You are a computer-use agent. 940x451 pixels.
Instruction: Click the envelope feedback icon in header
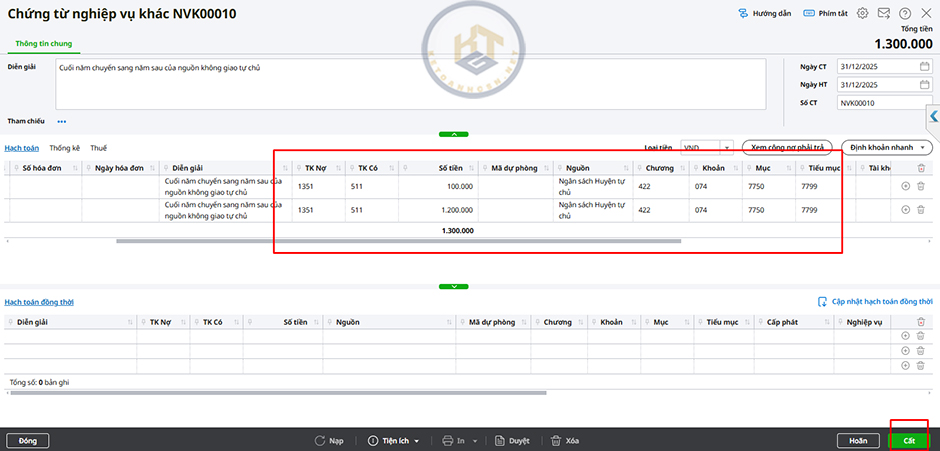click(x=884, y=14)
